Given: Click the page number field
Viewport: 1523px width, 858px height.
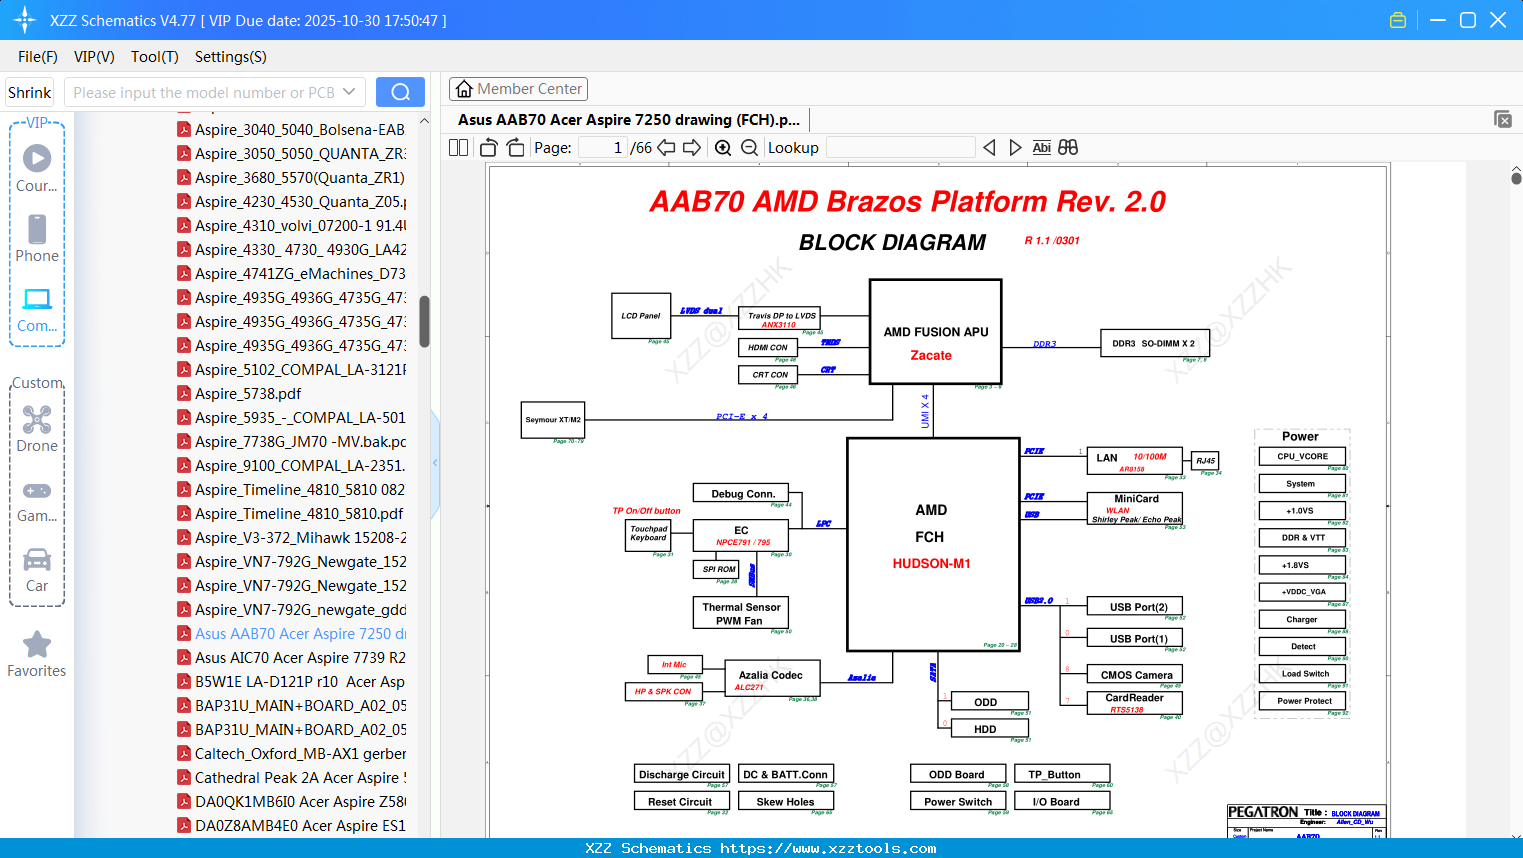Looking at the screenshot, I should (603, 147).
